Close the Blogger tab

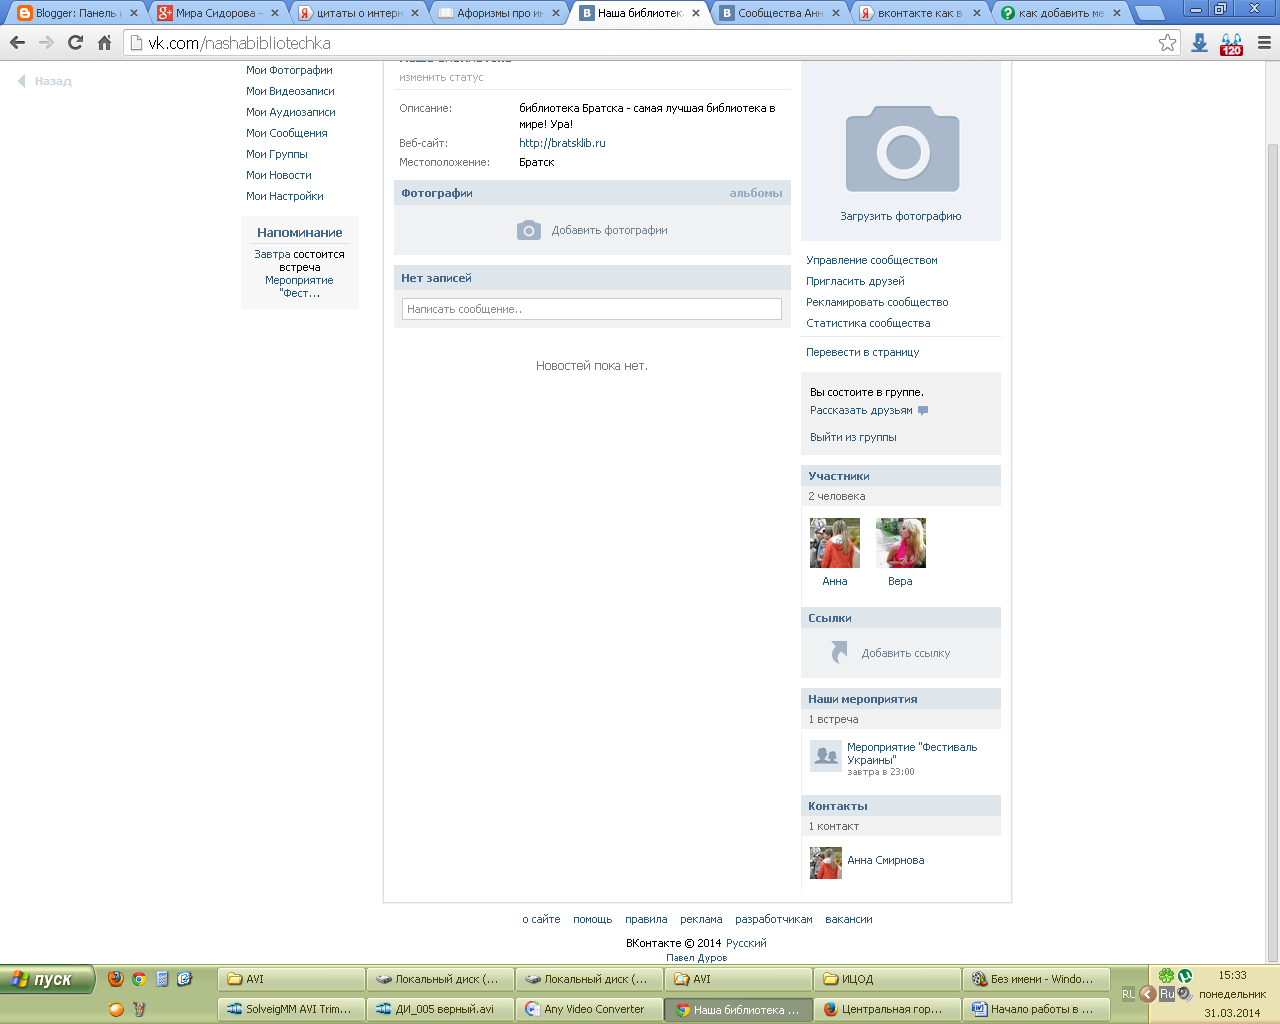[134, 13]
